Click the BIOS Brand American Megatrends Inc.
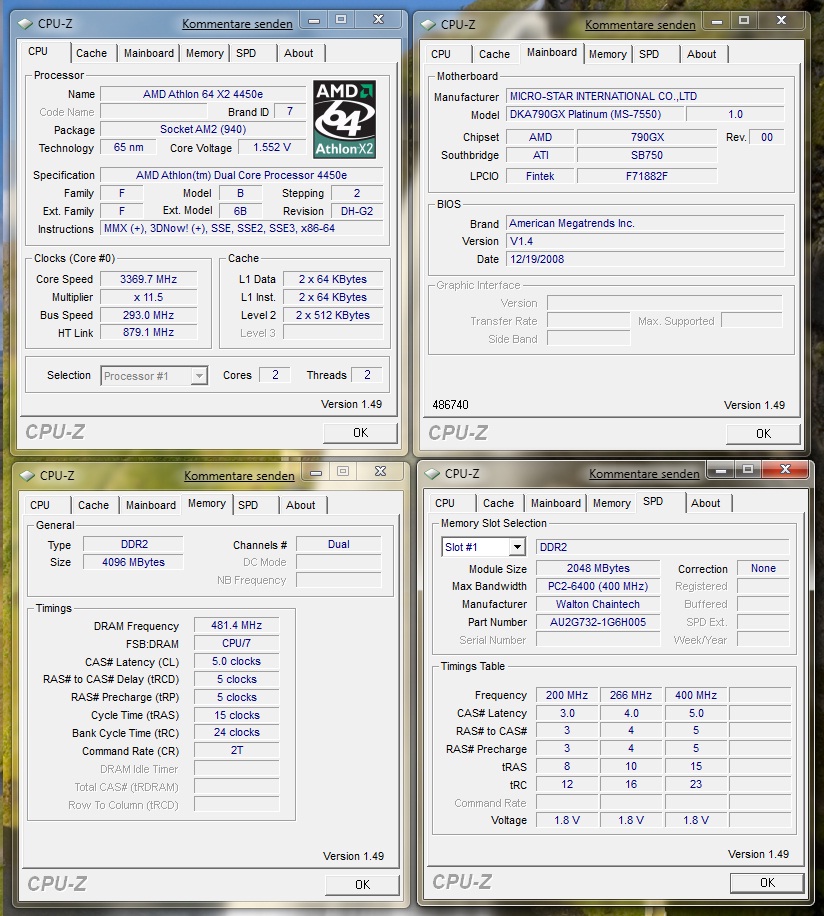This screenshot has width=824, height=916. click(645, 223)
